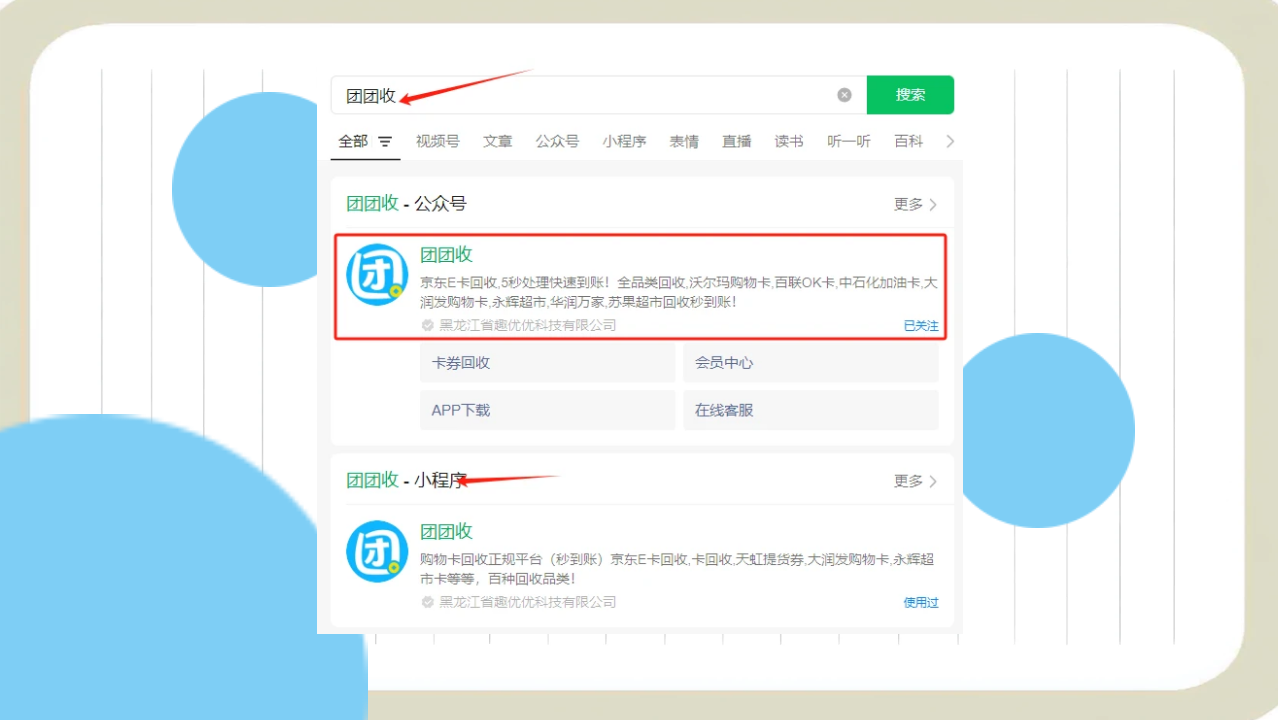The width and height of the screenshot is (1280, 720).
Task: Click the 使用过 label
Action: pos(921,603)
